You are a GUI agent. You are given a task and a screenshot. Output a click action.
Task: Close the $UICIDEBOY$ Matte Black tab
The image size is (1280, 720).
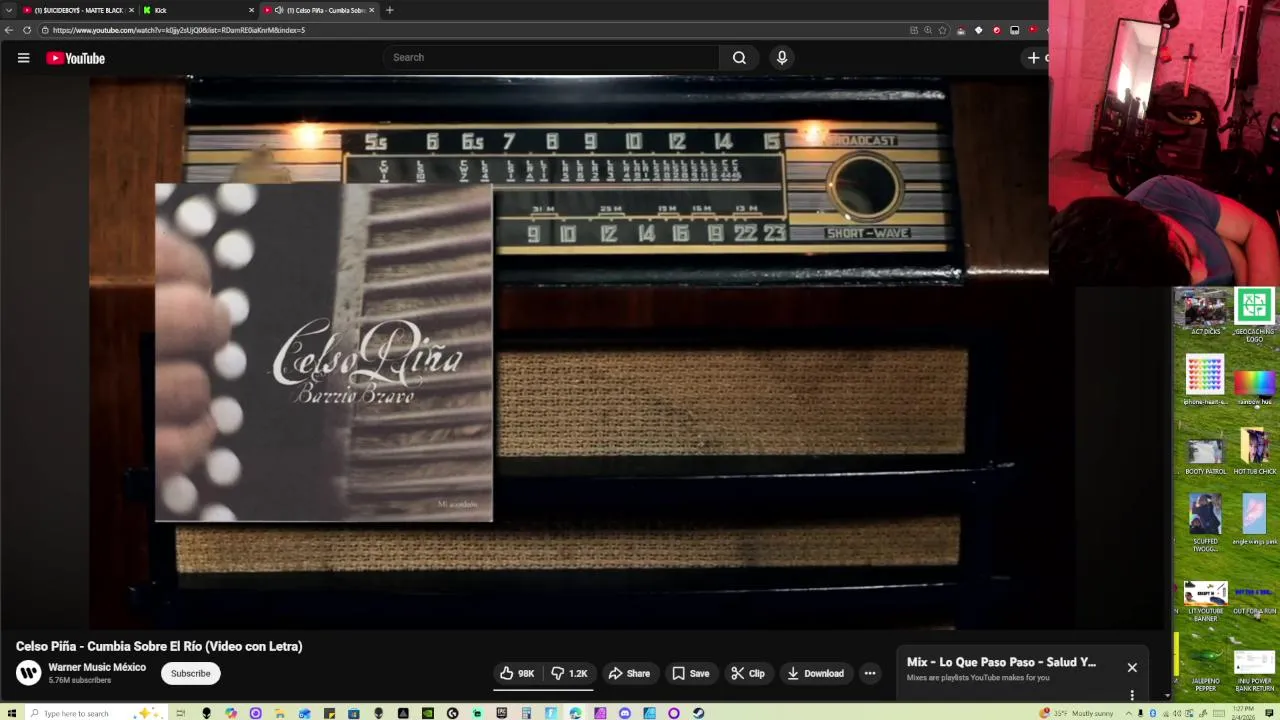tap(131, 10)
